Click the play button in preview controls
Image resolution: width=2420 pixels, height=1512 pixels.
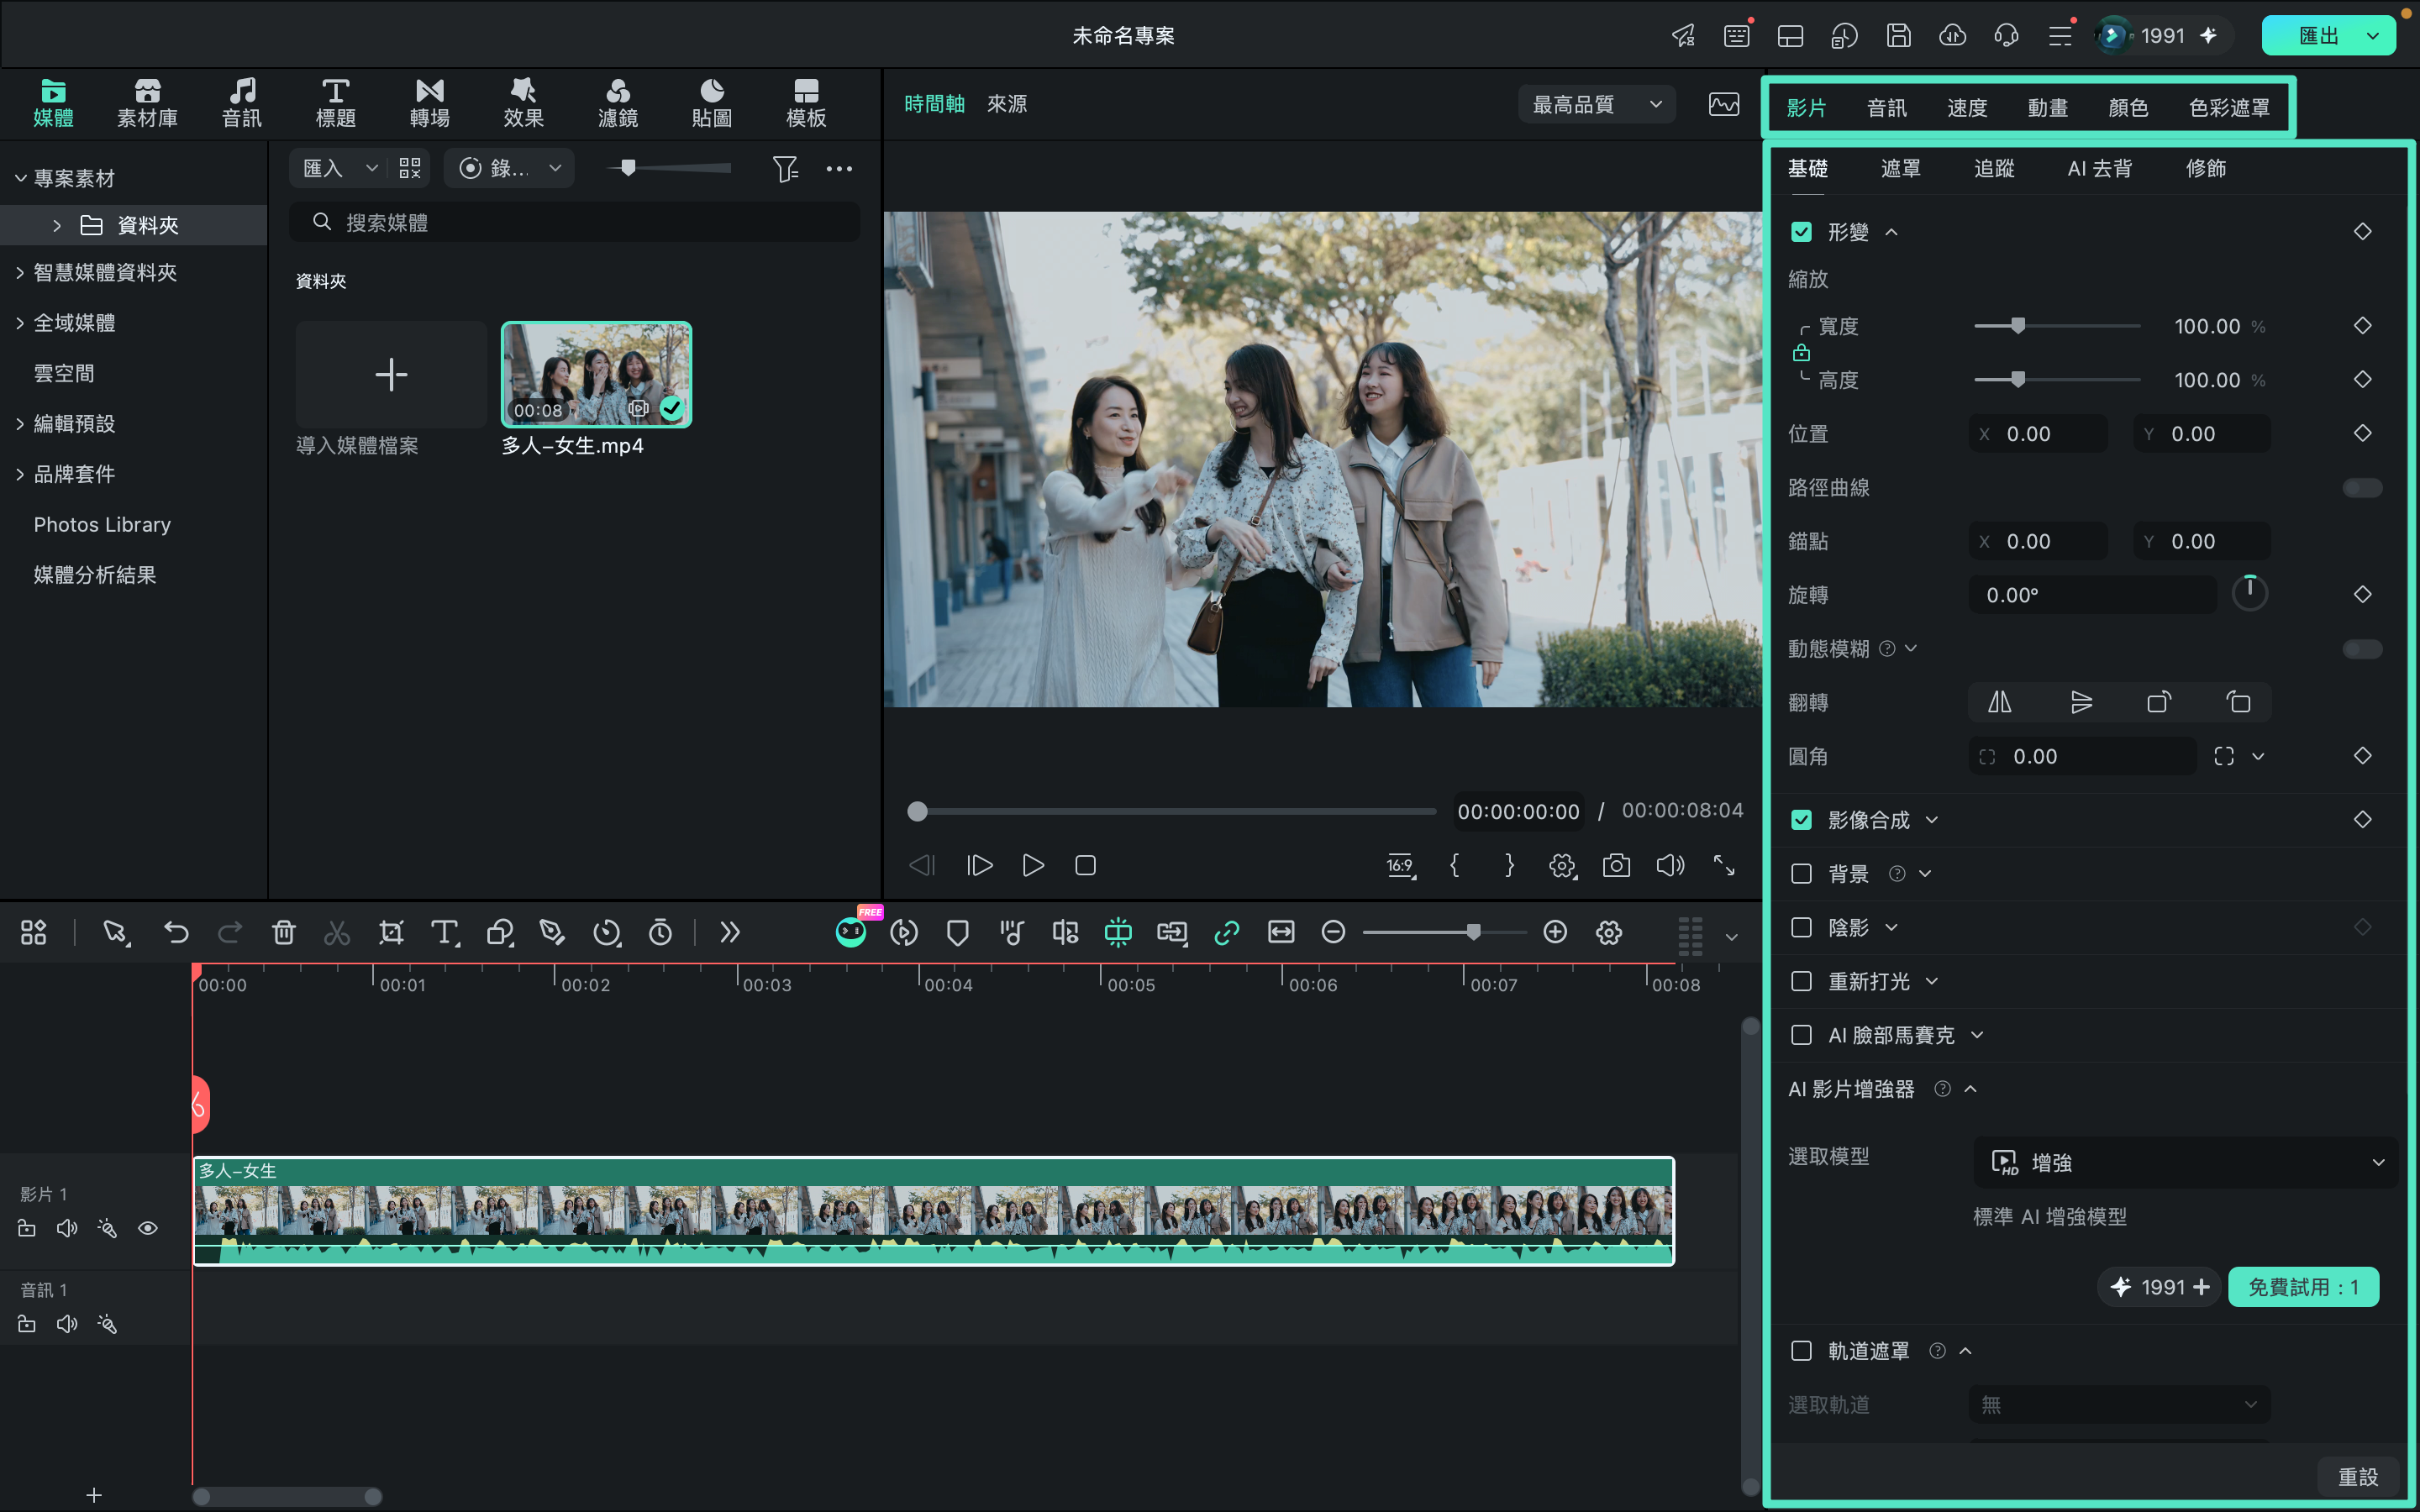click(x=1033, y=866)
